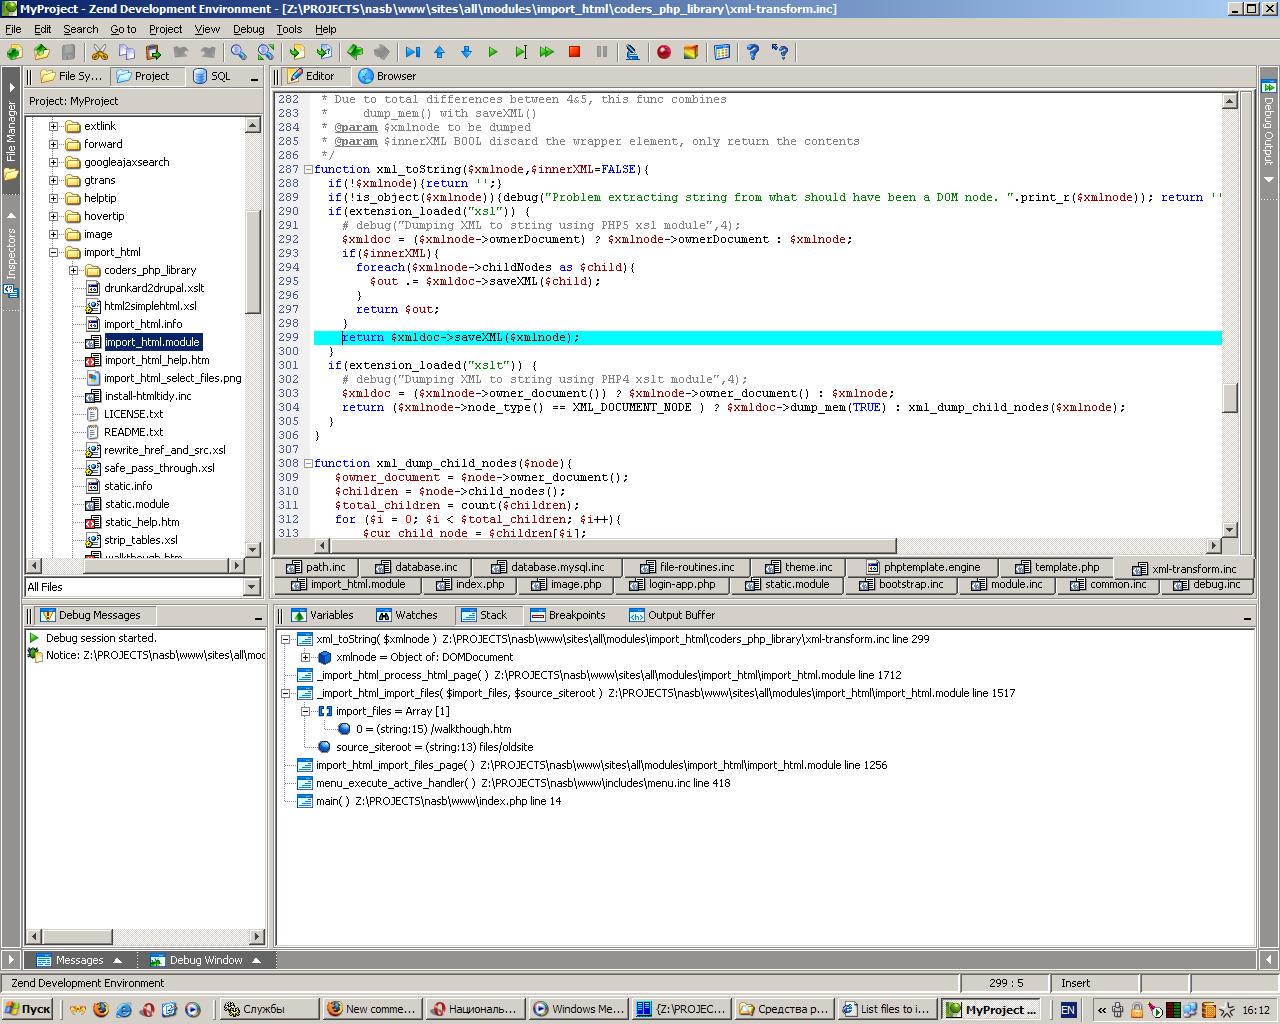This screenshot has height=1024, width=1280.
Task: Collapse function xml_toString code fold
Action: click(x=308, y=169)
